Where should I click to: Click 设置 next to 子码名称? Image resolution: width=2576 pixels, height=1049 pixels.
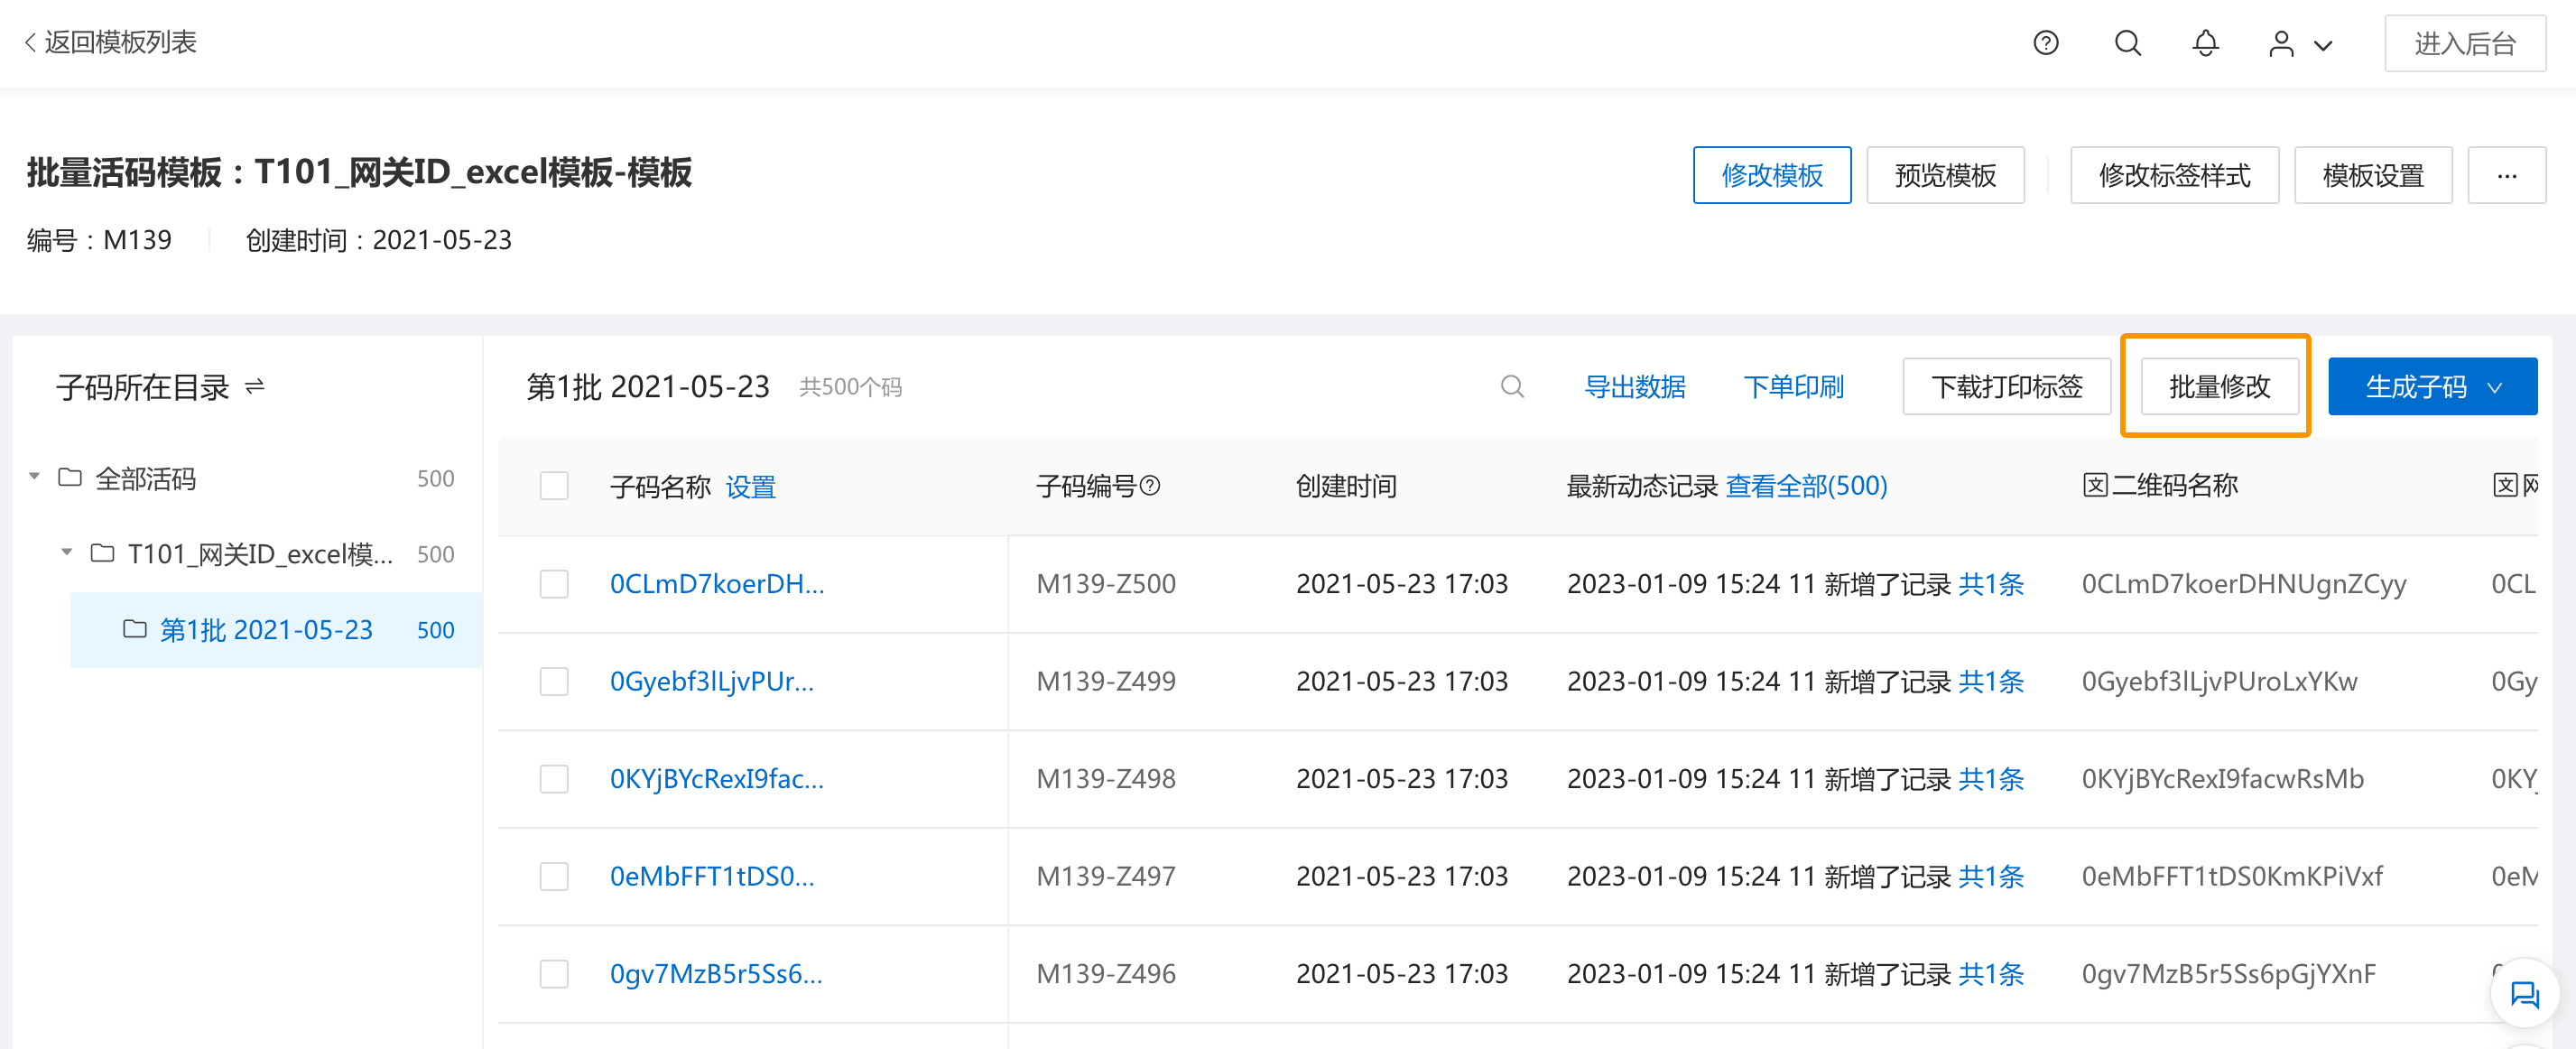tap(751, 487)
